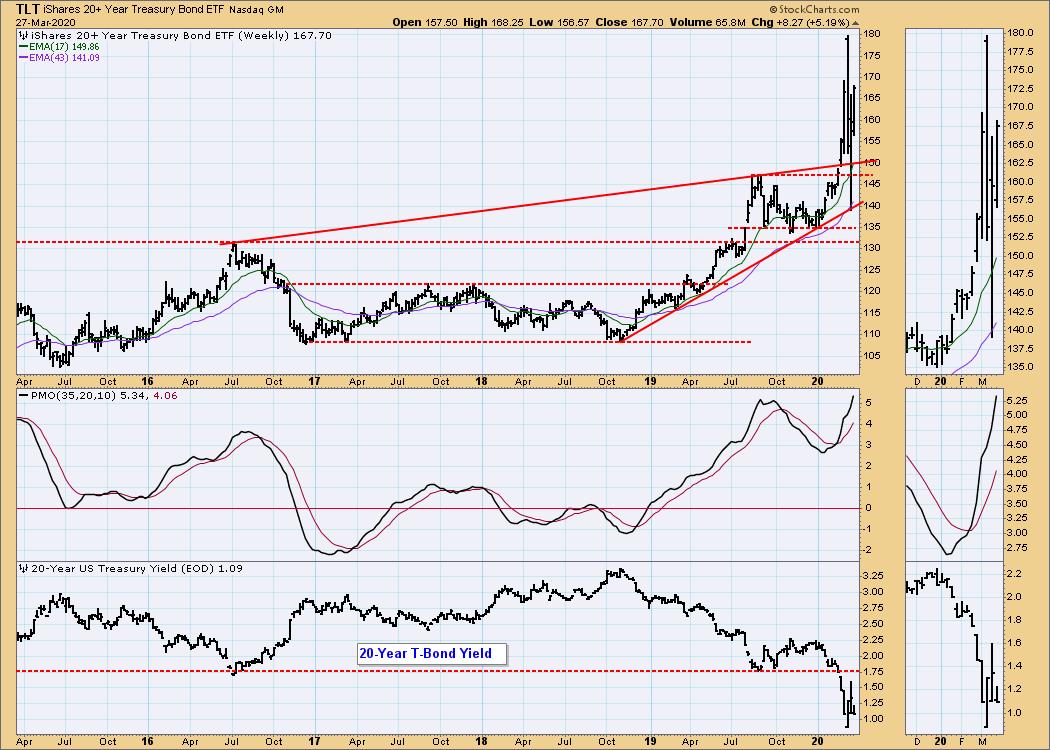Click the Low 156.57 value
The image size is (1050, 750).
click(x=561, y=22)
